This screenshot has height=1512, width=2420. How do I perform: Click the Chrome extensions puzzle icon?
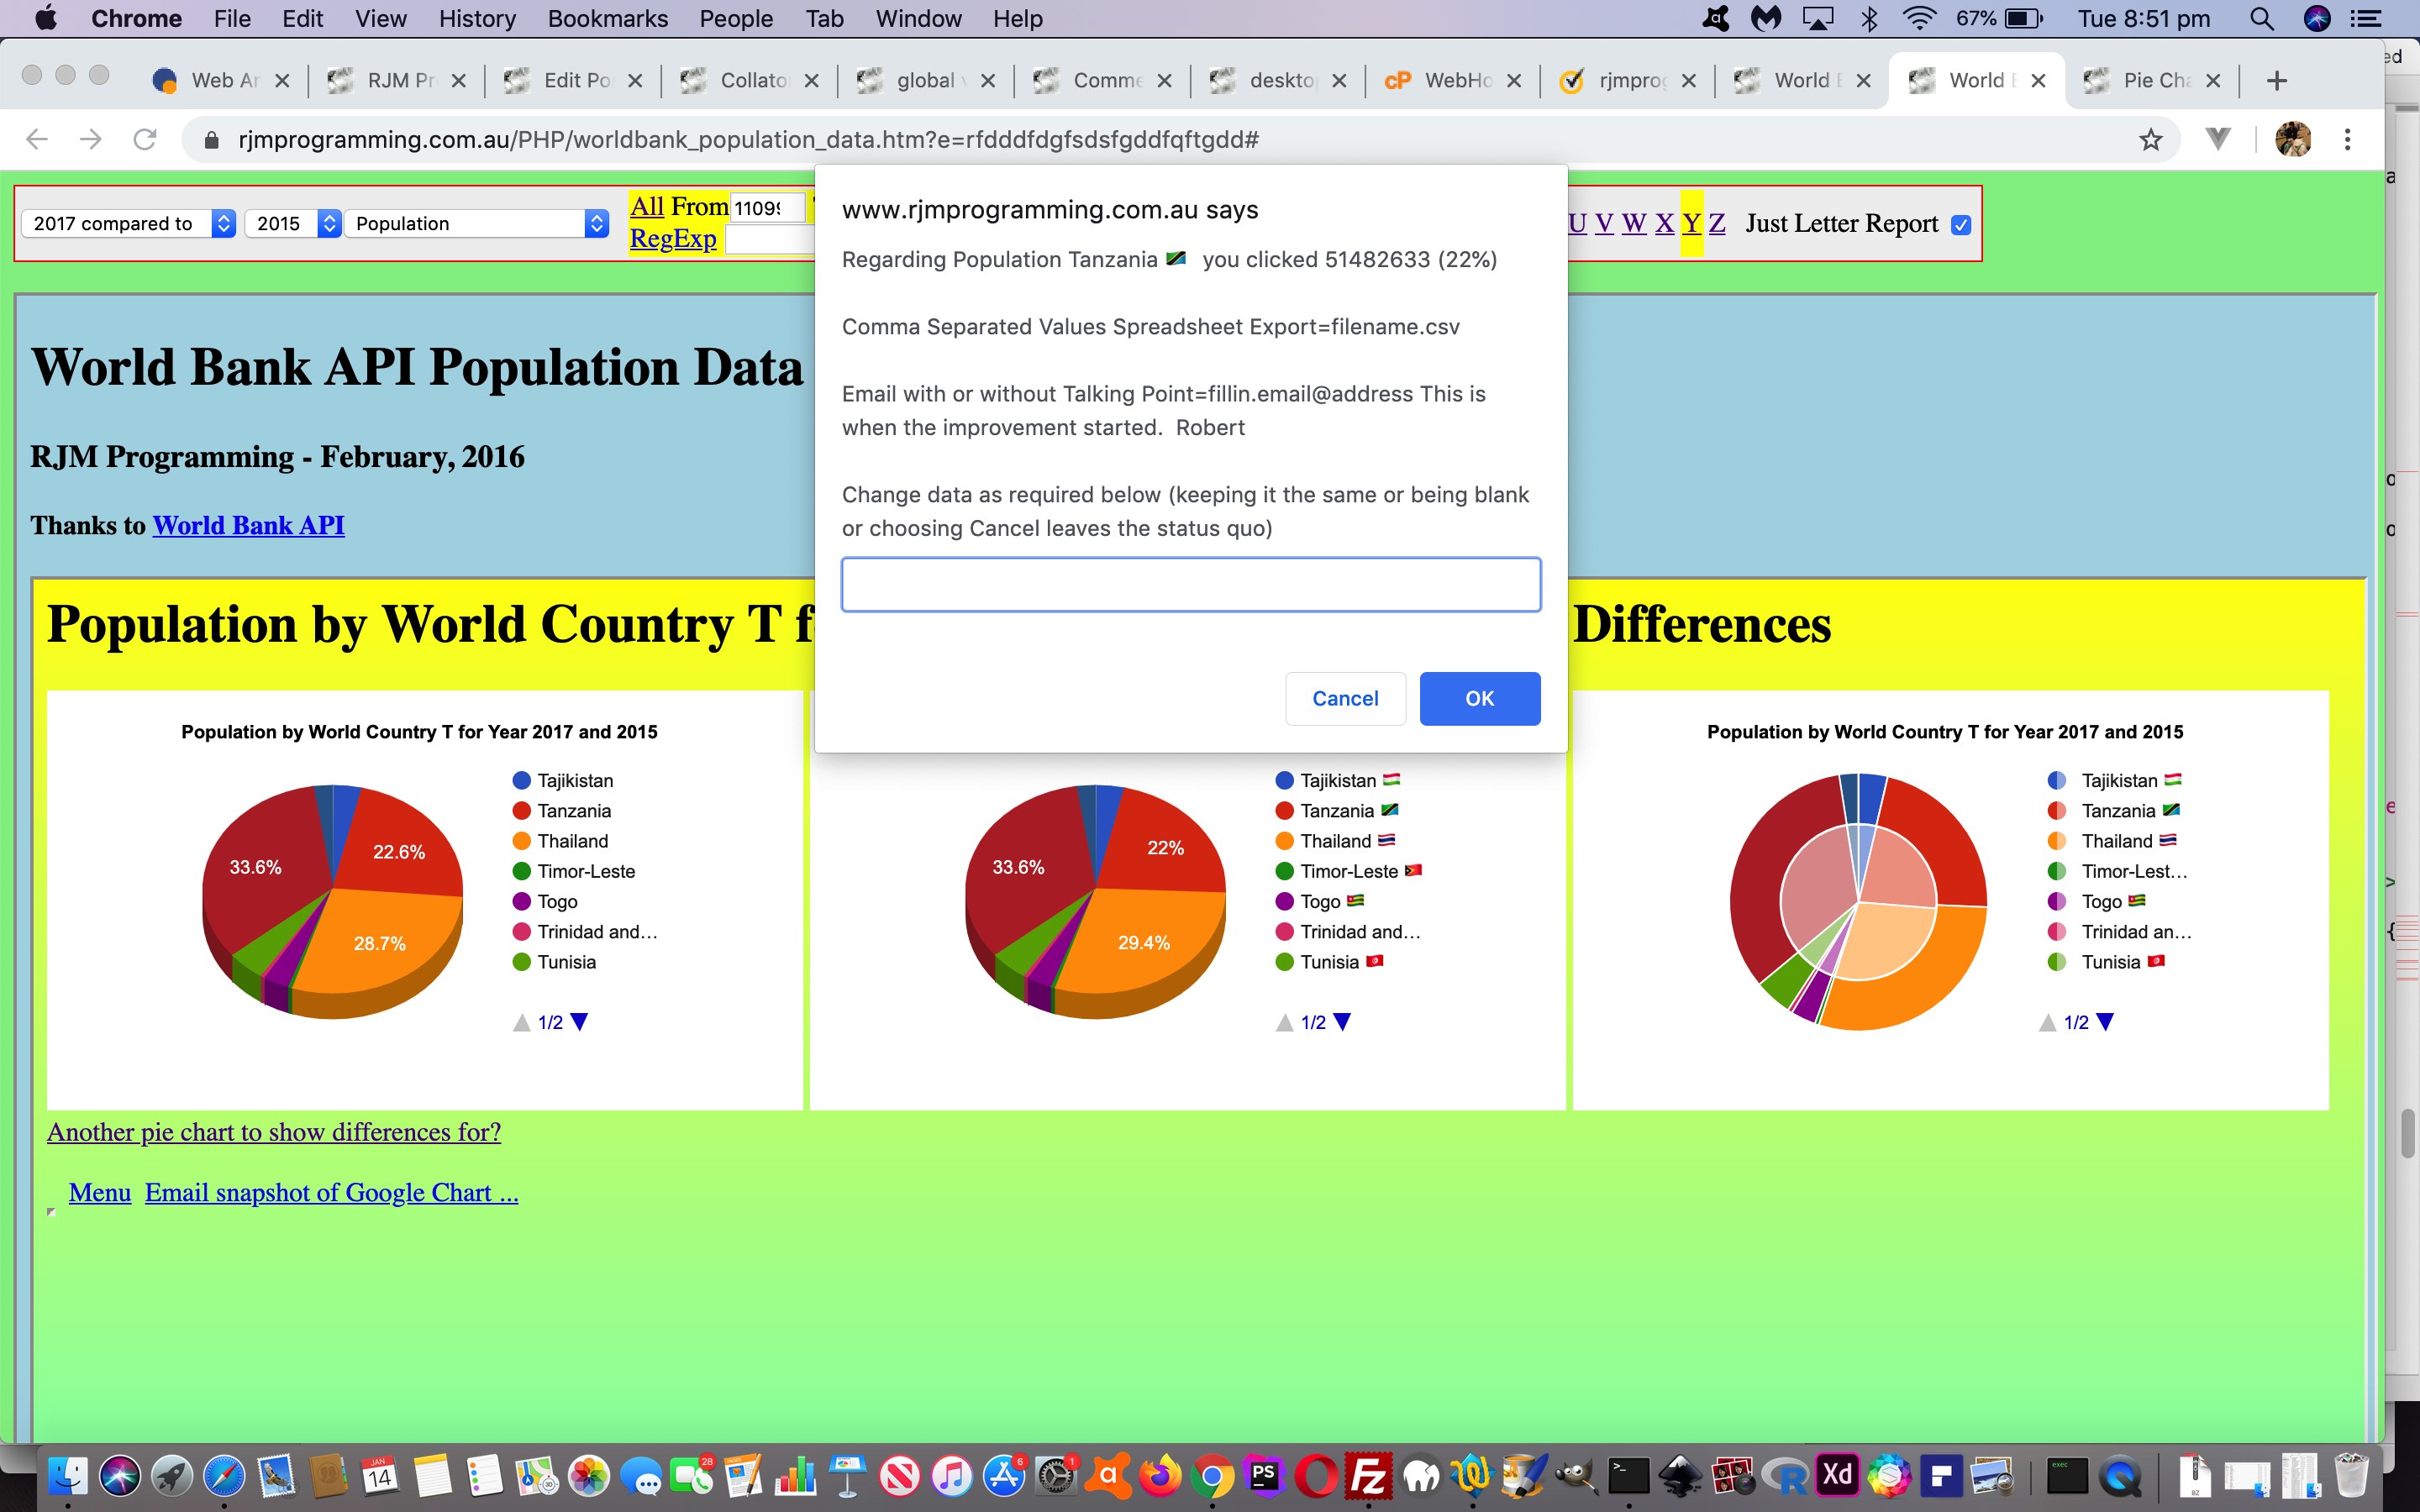point(2212,139)
